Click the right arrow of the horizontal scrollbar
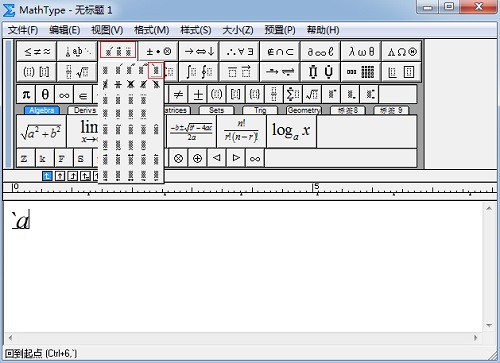 coord(476,338)
